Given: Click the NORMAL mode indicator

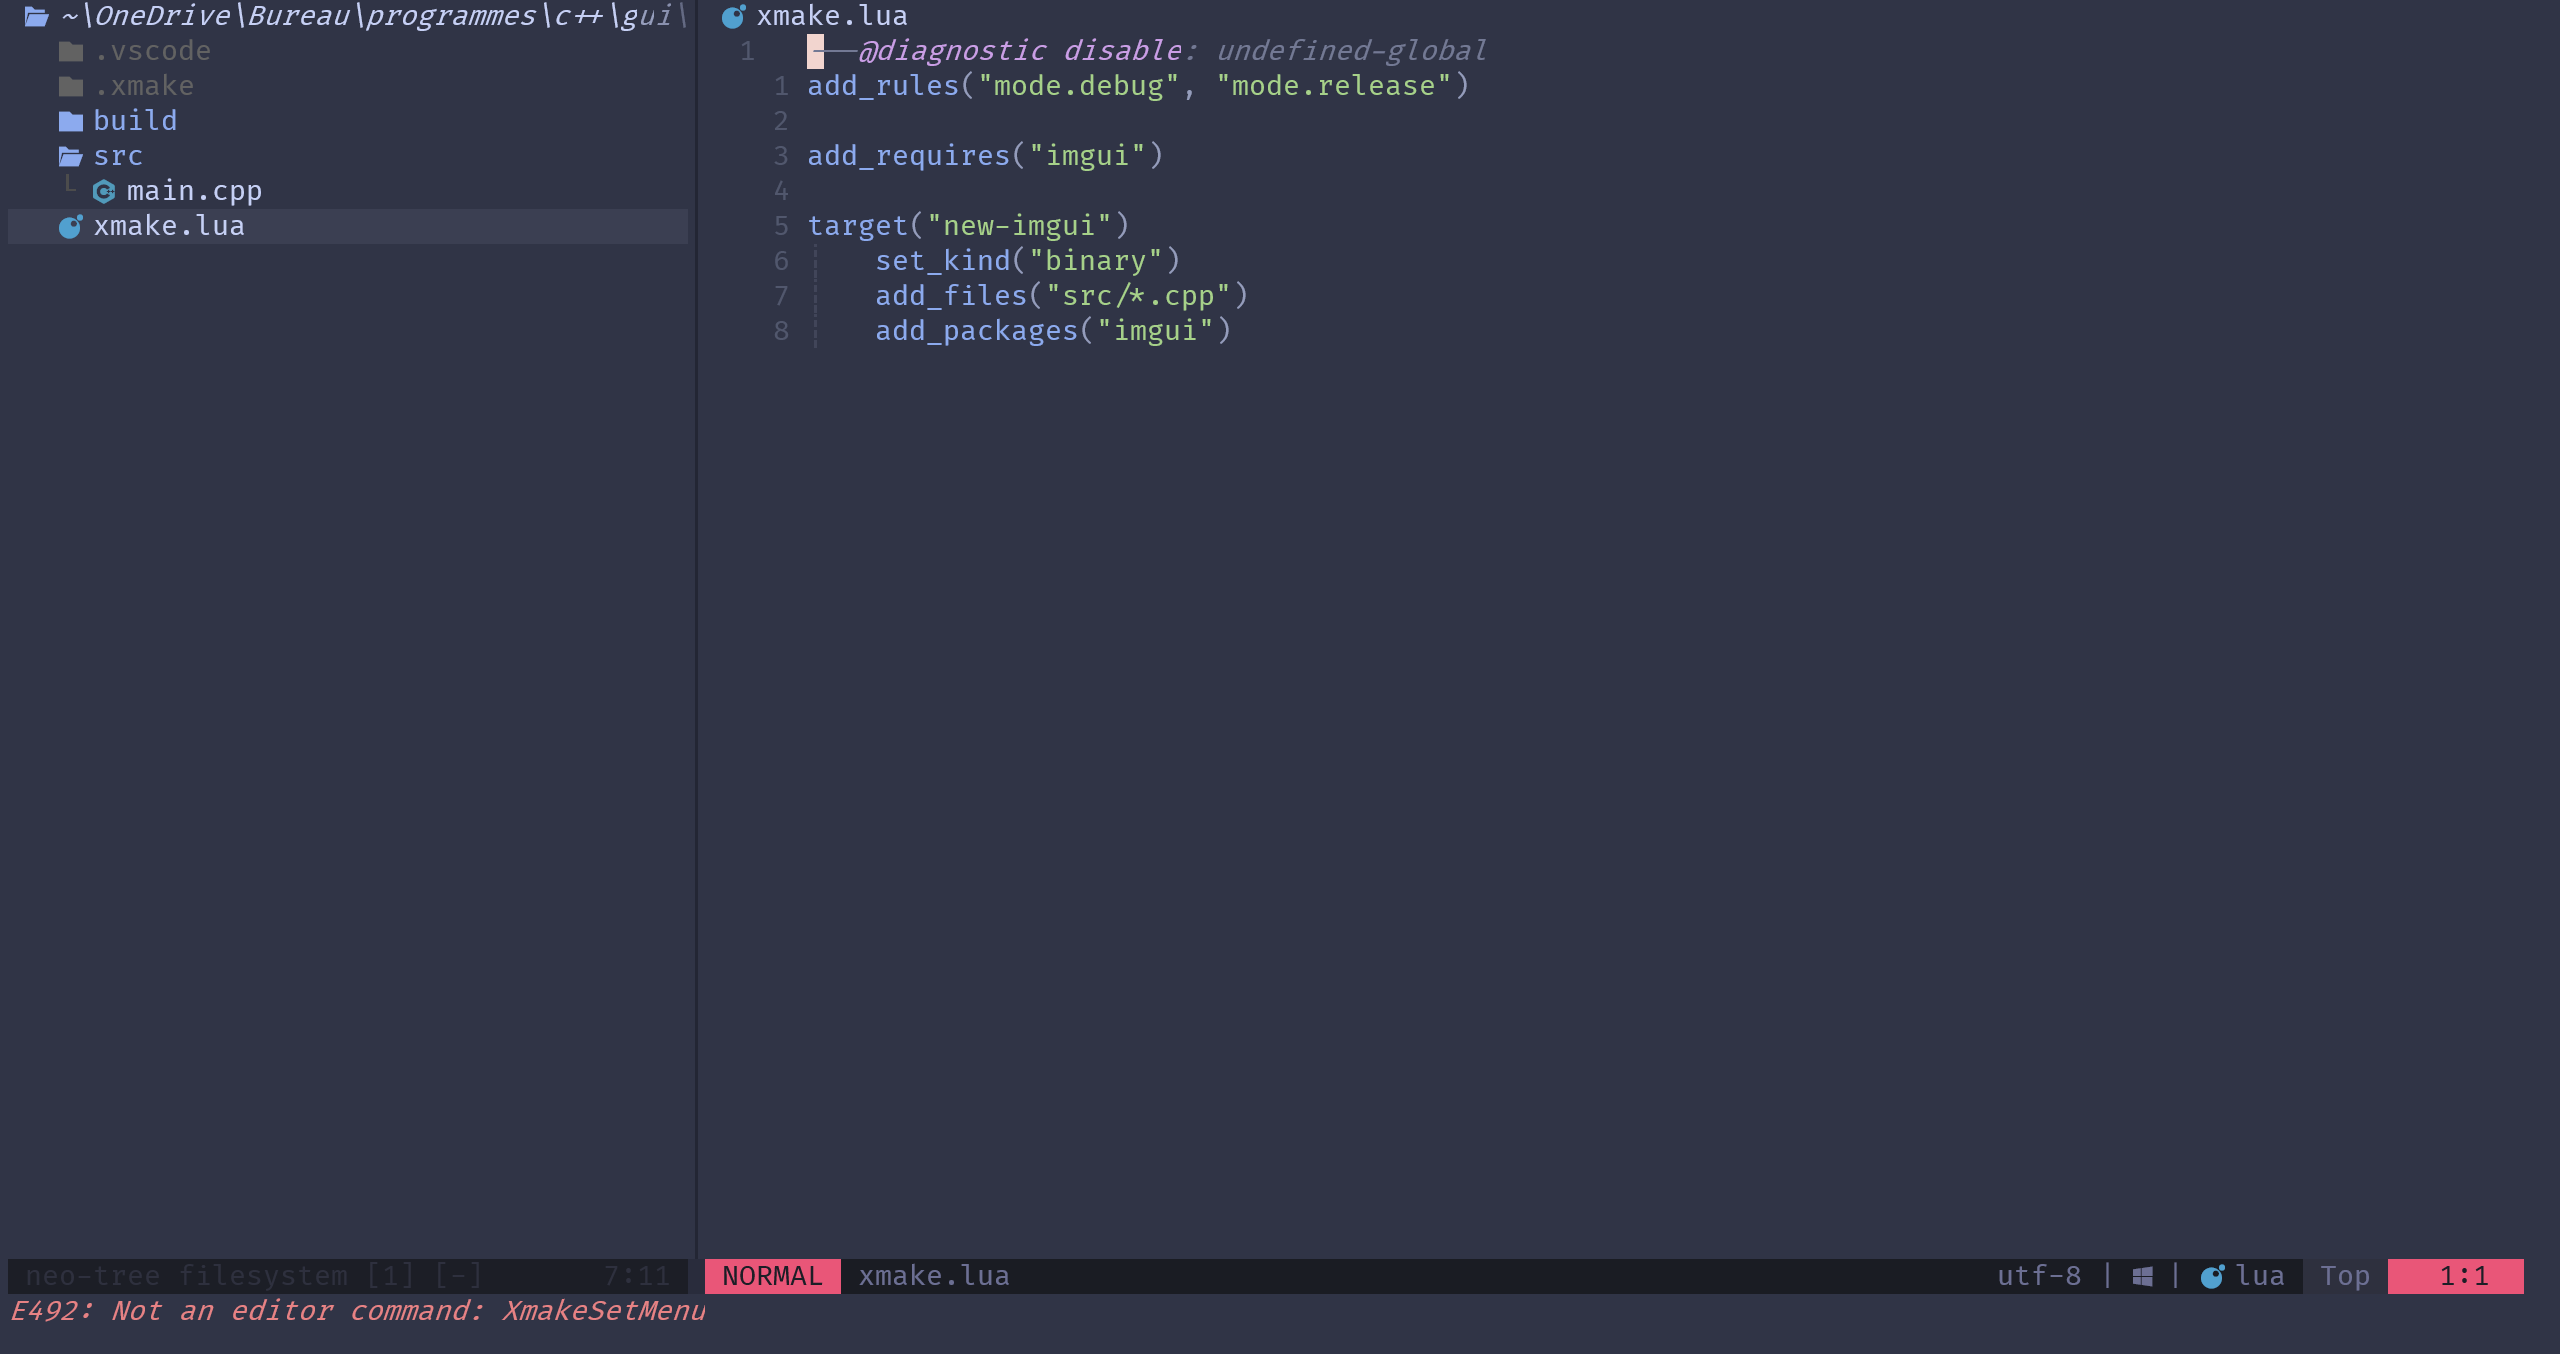Looking at the screenshot, I should coord(771,1276).
